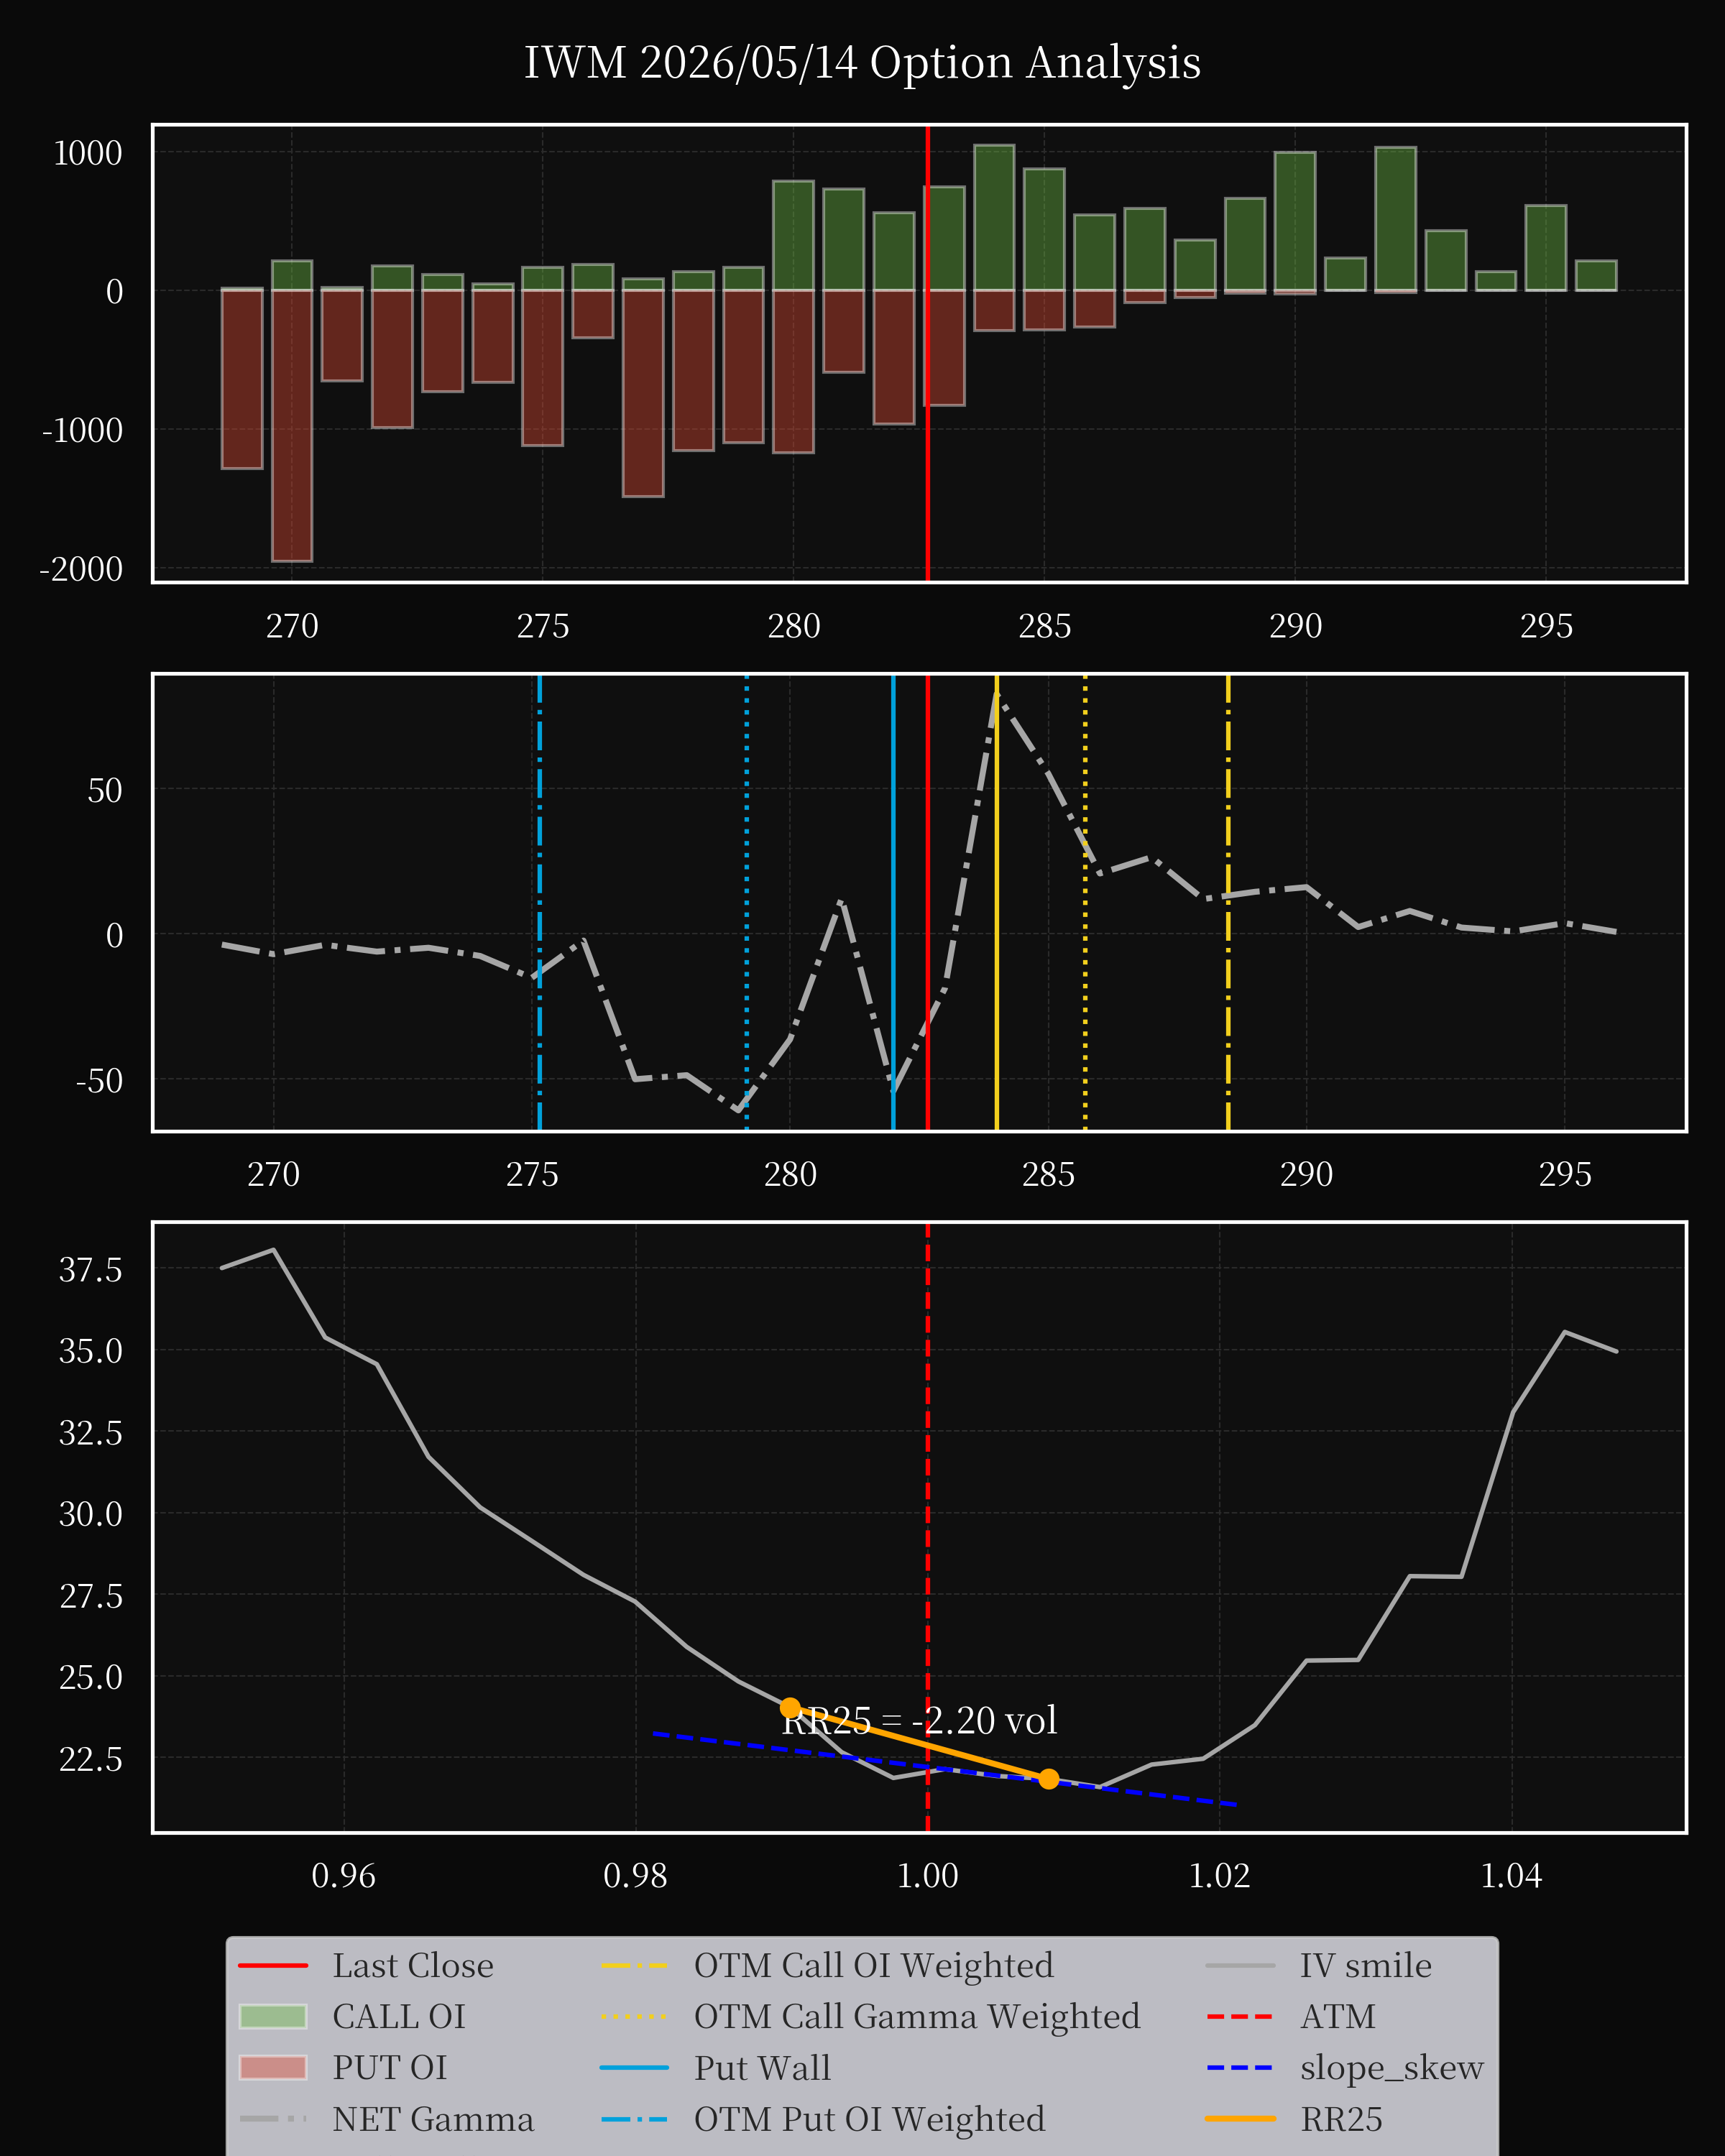This screenshot has width=1725, height=2156.
Task: Click the 1000 y-axis label of OI chart
Action: click(x=88, y=153)
